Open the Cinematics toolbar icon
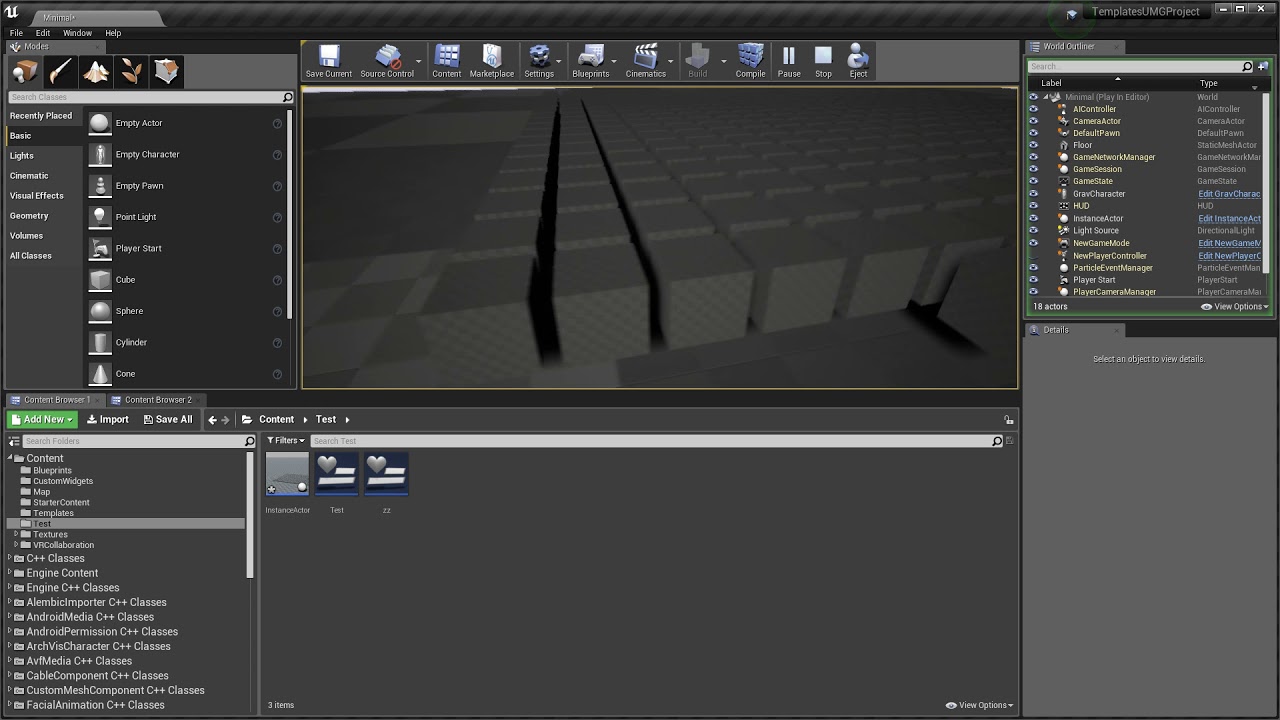Viewport: 1280px width, 720px height. [x=646, y=61]
